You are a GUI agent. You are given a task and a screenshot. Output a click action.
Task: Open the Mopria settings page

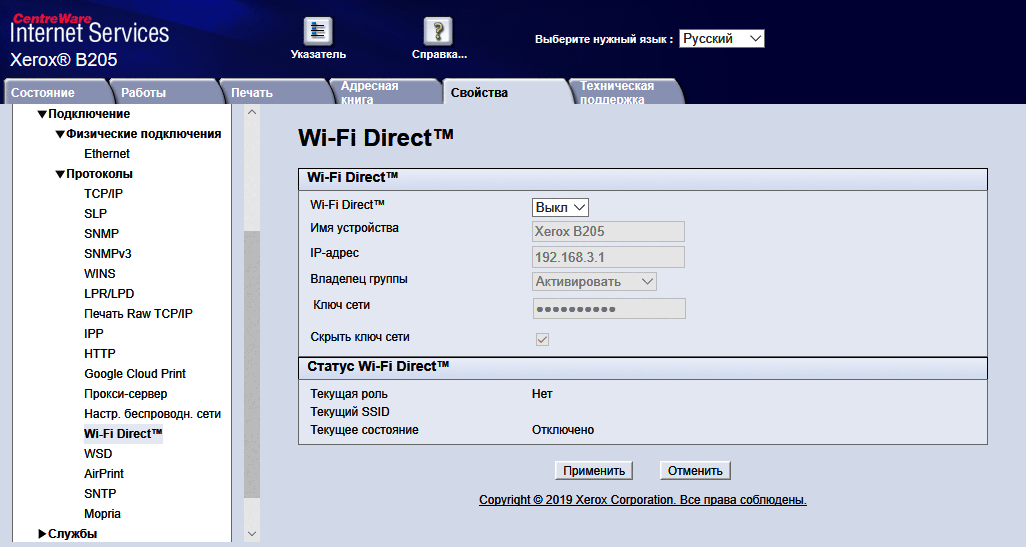click(x=102, y=514)
